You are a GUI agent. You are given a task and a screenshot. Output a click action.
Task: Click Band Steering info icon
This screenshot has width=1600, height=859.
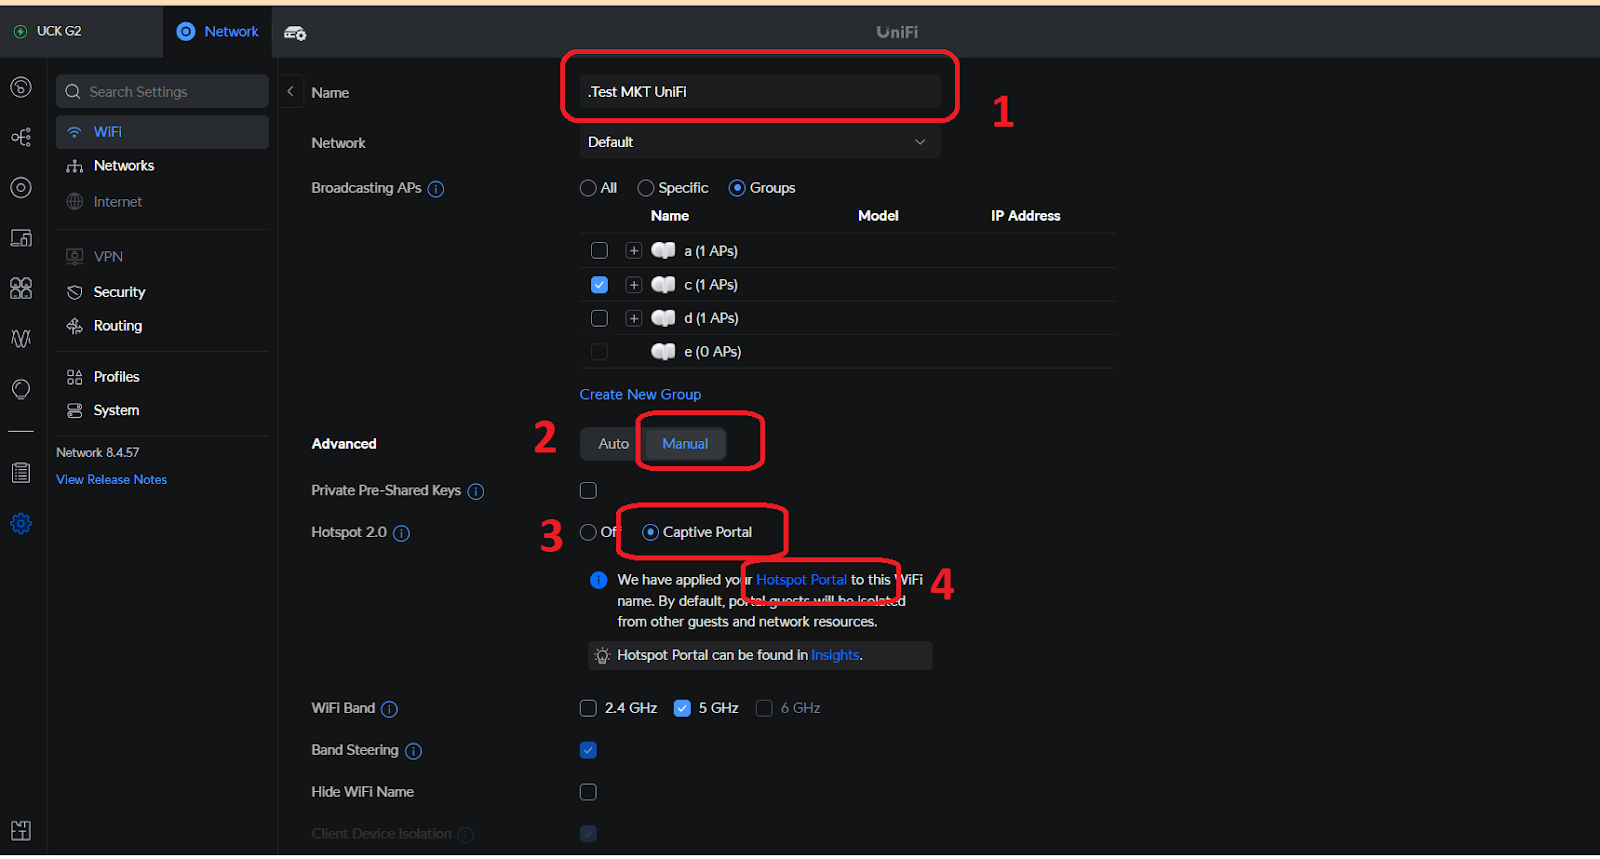point(413,751)
